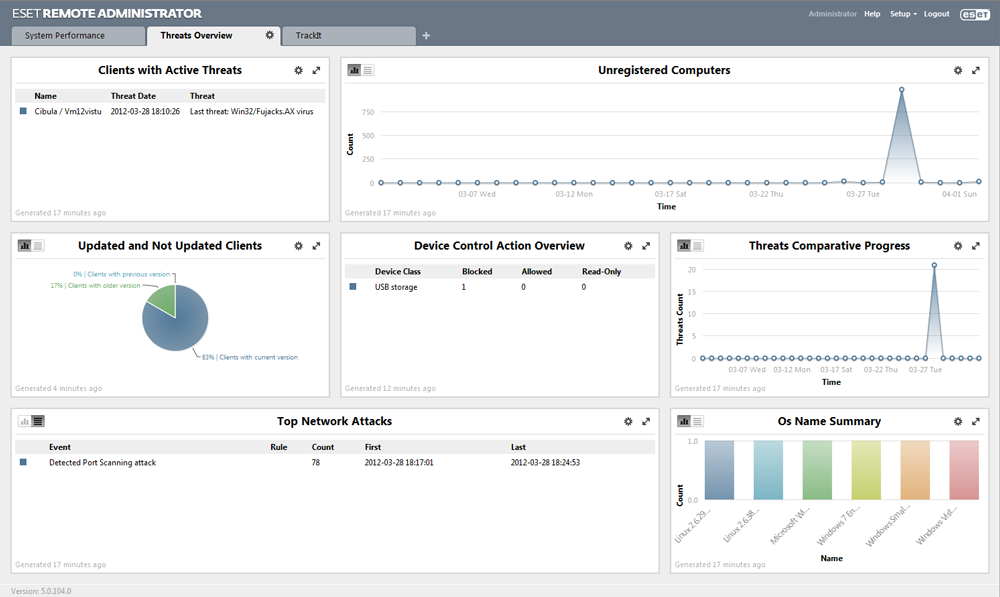This screenshot has width=1000, height=597.
Task: Click the Logout link
Action: click(936, 14)
